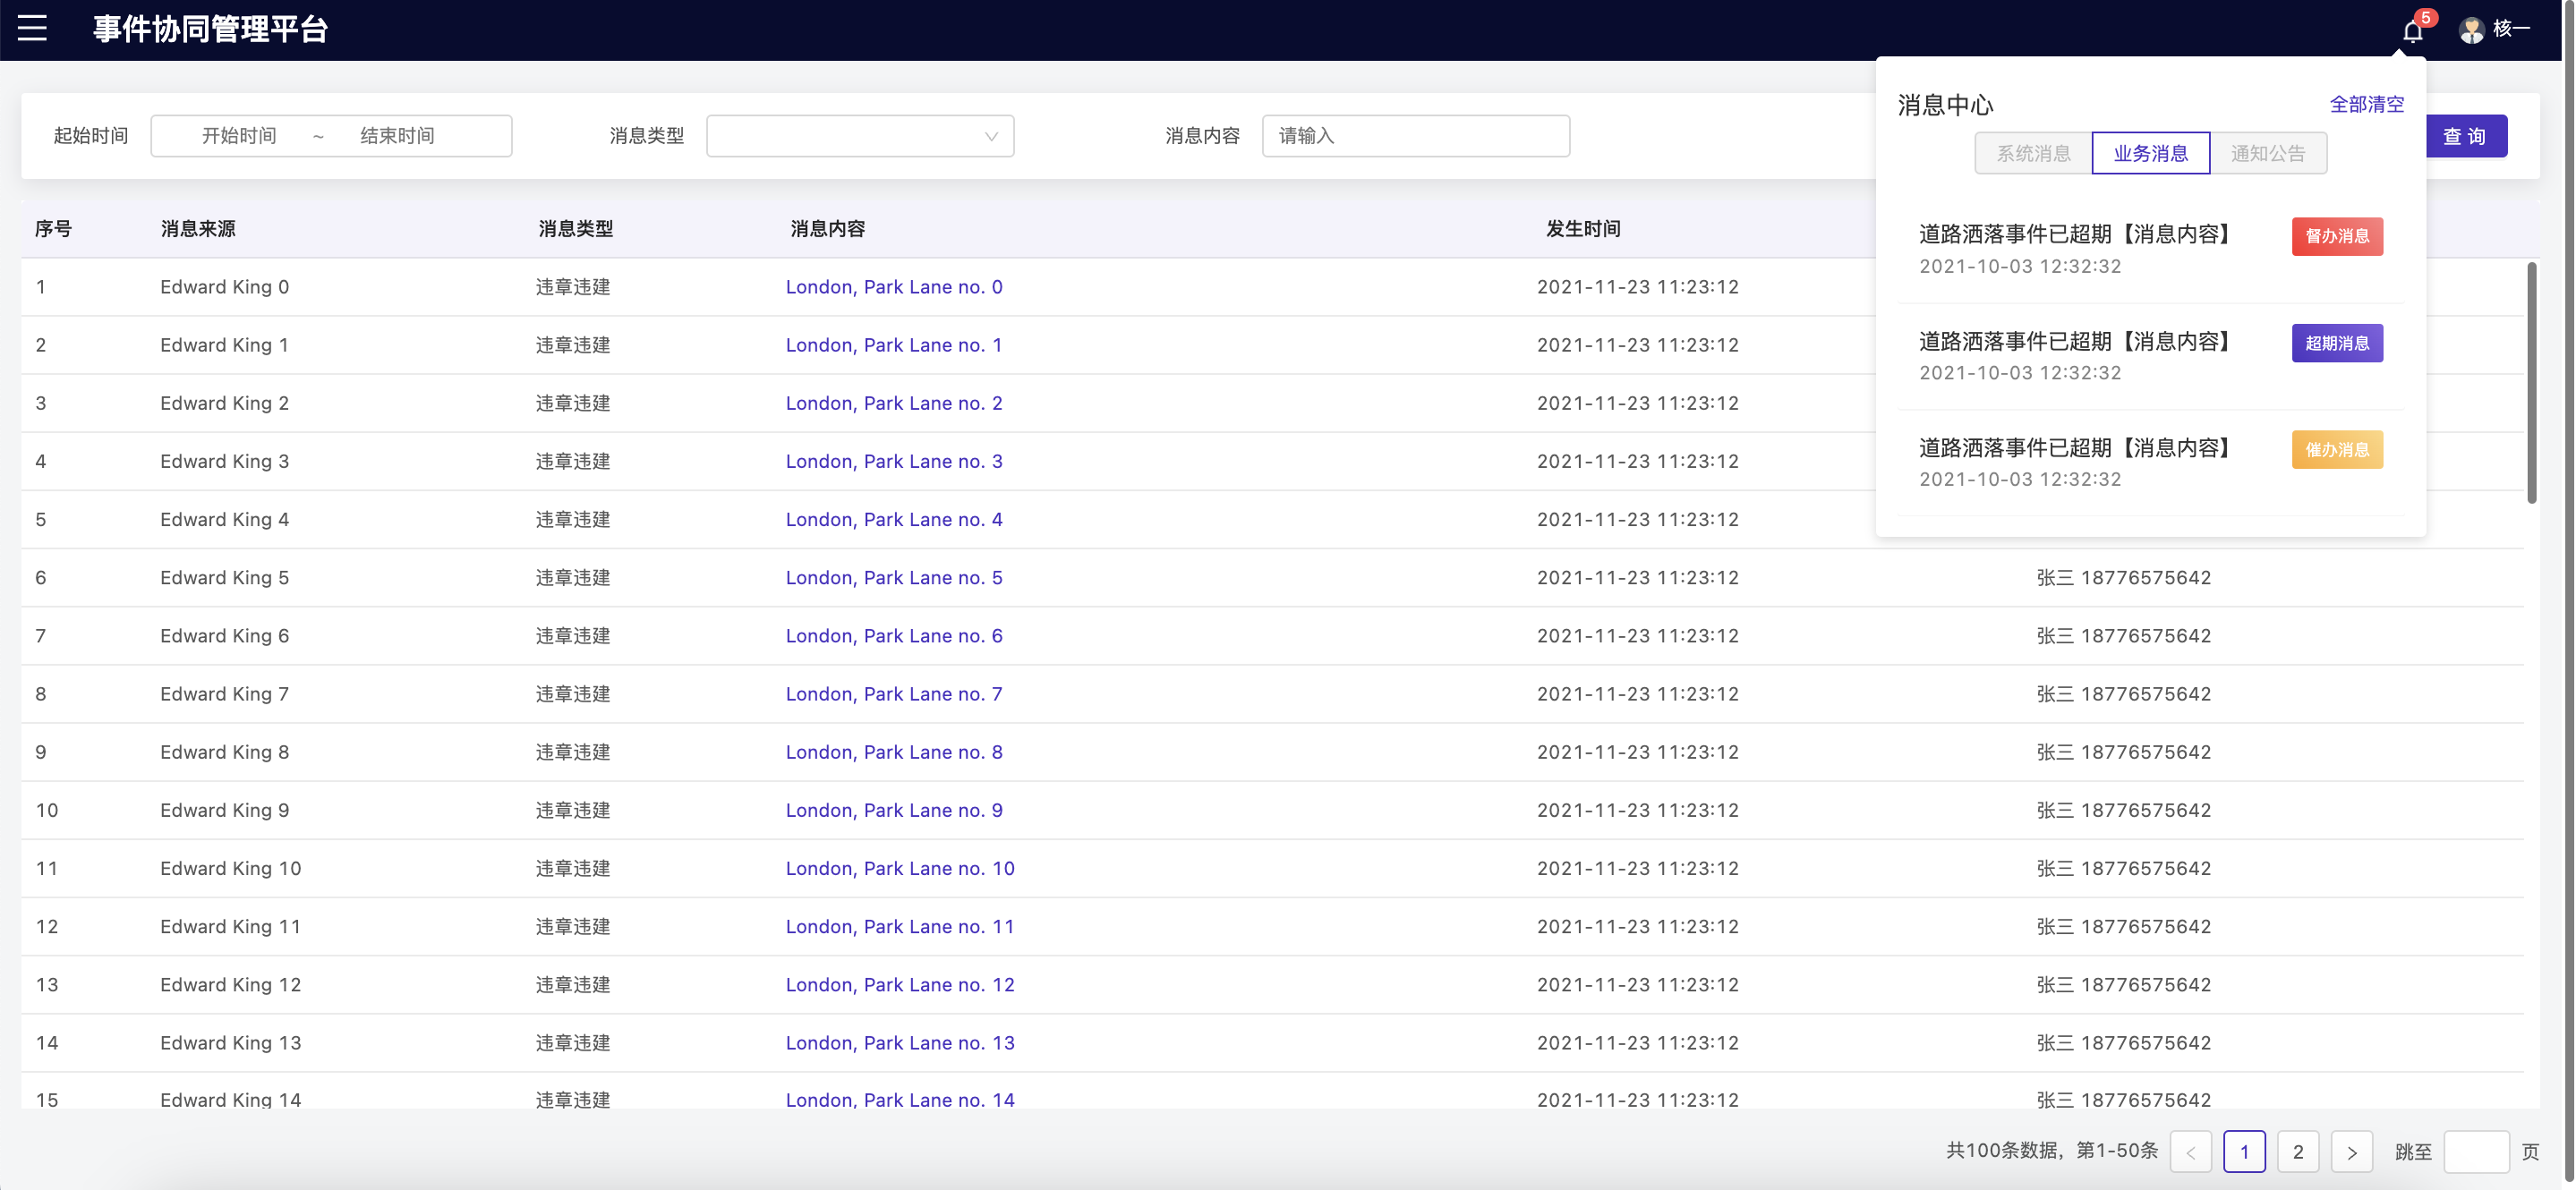Image resolution: width=2576 pixels, height=1190 pixels.
Task: Focus the 消息内容 input box
Action: click(1415, 136)
